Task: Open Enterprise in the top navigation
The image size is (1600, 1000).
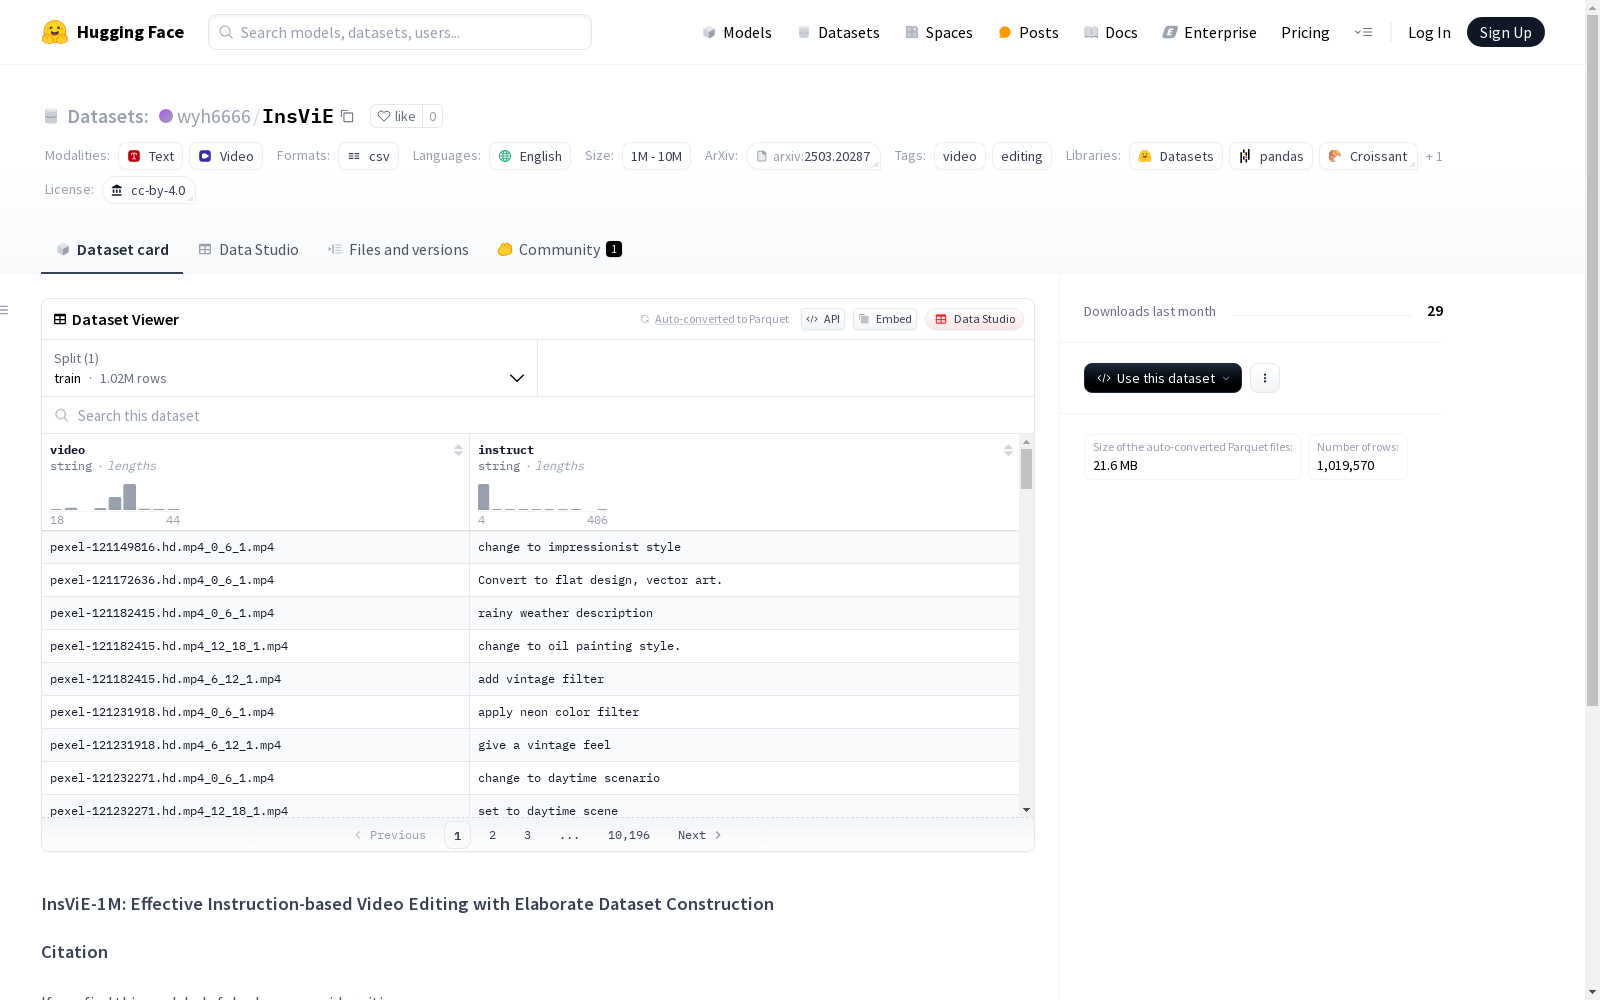Action: 1210,32
